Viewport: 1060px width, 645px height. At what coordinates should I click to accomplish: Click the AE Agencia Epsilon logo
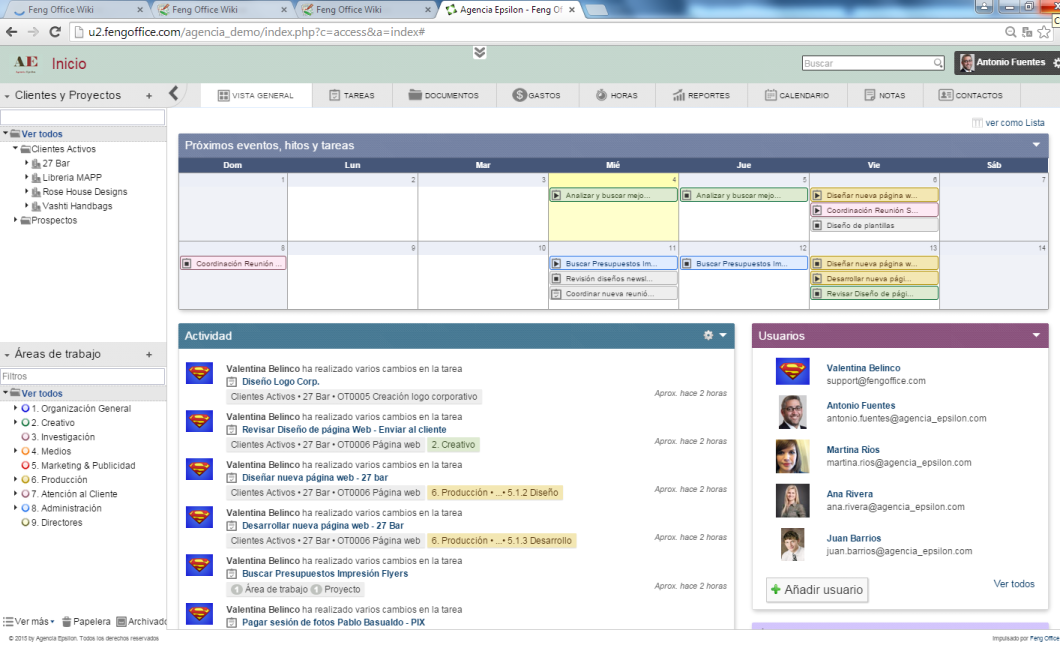tap(25, 63)
